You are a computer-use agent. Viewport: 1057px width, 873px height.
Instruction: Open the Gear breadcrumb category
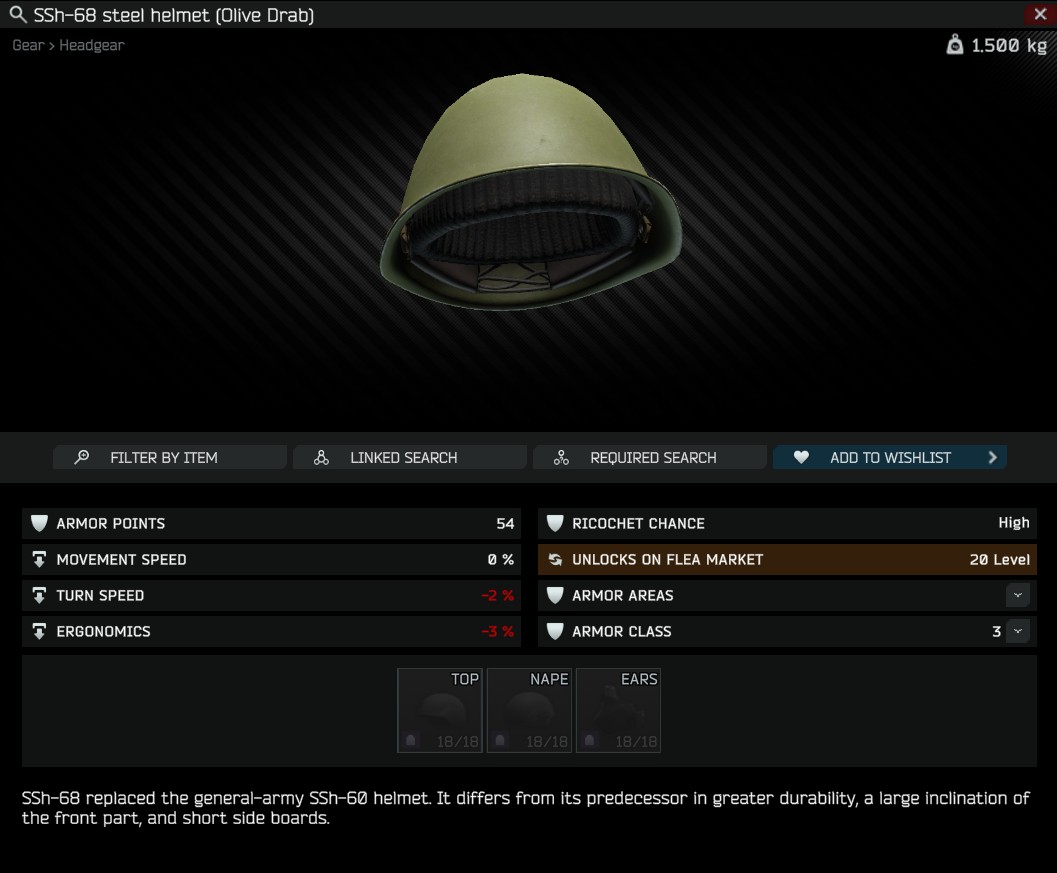point(28,45)
